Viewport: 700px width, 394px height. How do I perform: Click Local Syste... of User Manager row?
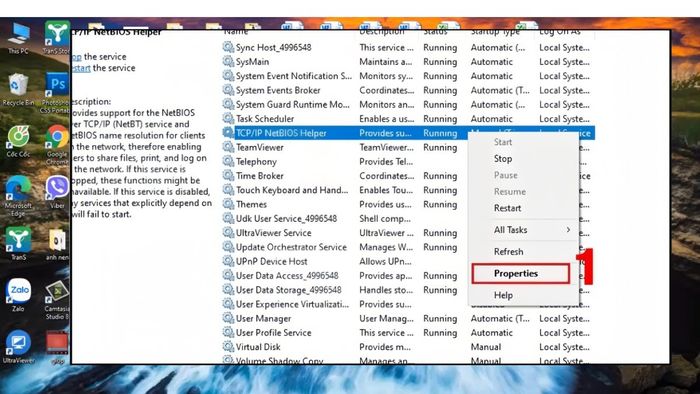[x=564, y=319]
